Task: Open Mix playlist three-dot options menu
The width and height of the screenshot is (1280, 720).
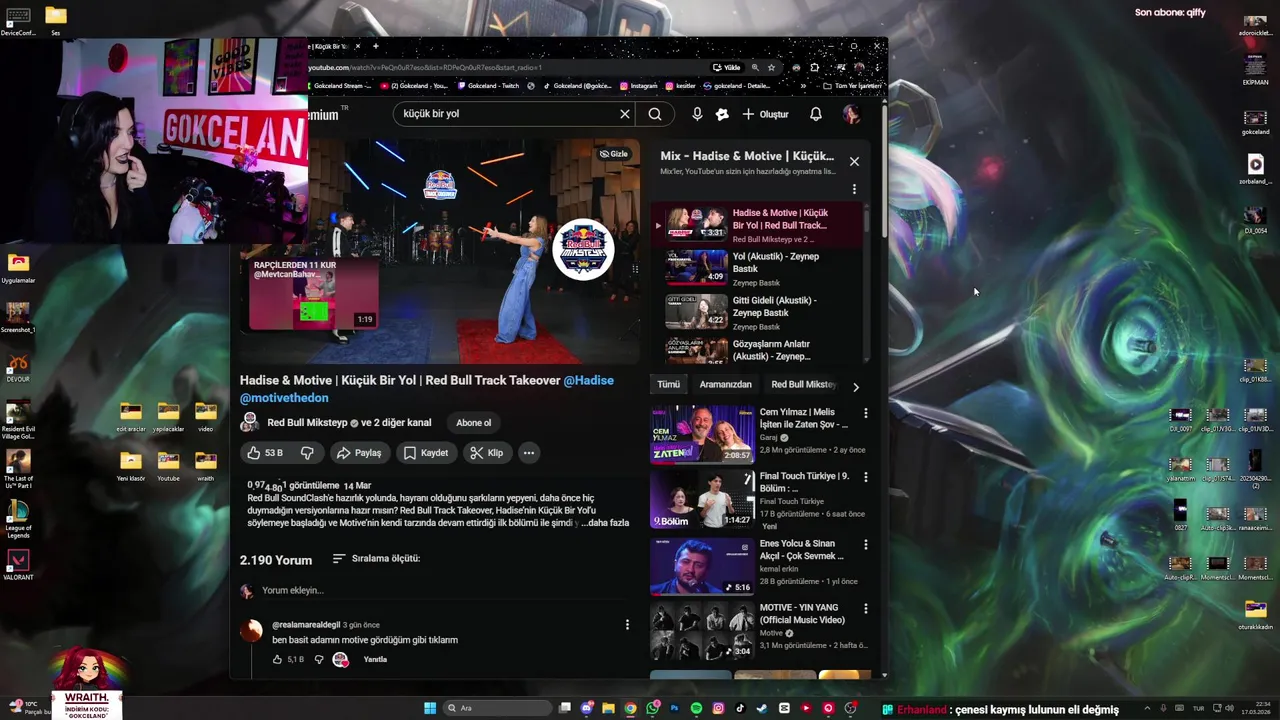Action: [x=854, y=189]
